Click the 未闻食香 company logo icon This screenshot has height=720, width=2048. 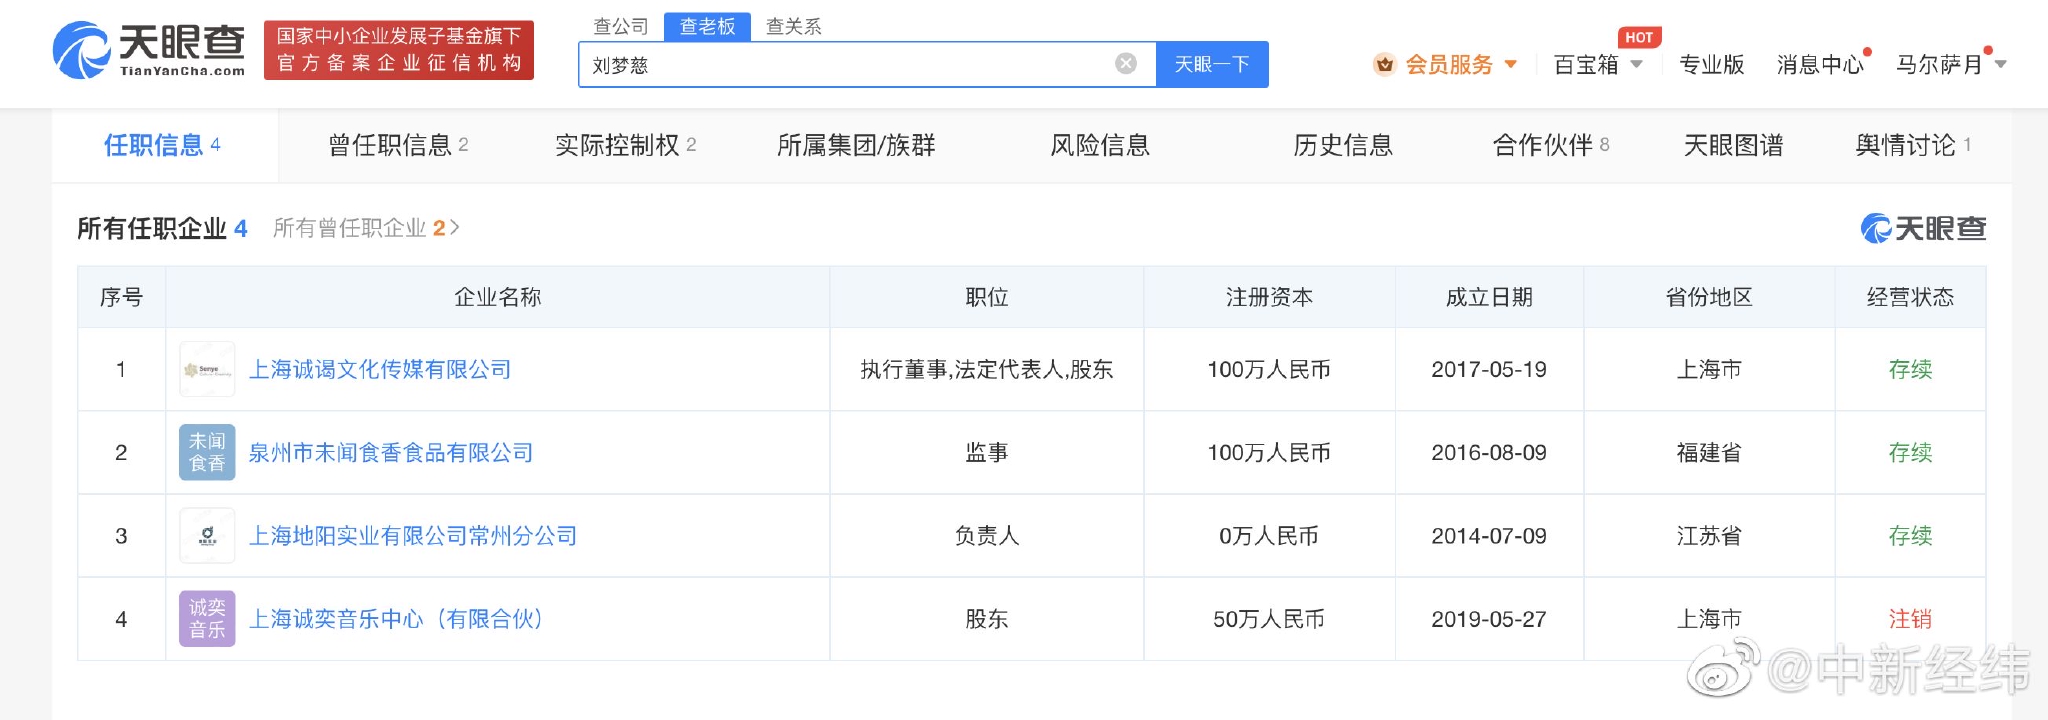coord(207,453)
